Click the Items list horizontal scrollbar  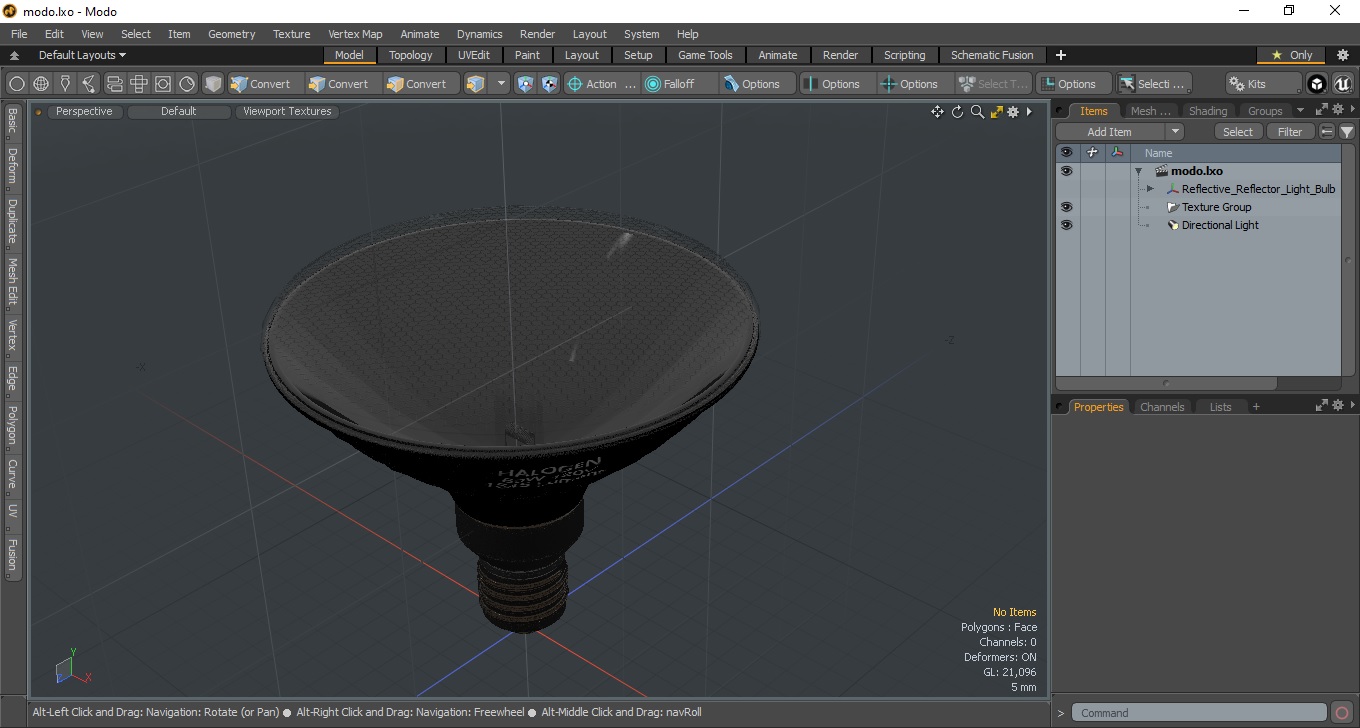point(1166,383)
